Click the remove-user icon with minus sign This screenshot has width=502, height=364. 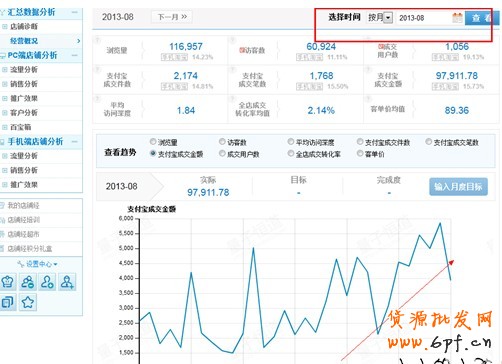coord(28,282)
